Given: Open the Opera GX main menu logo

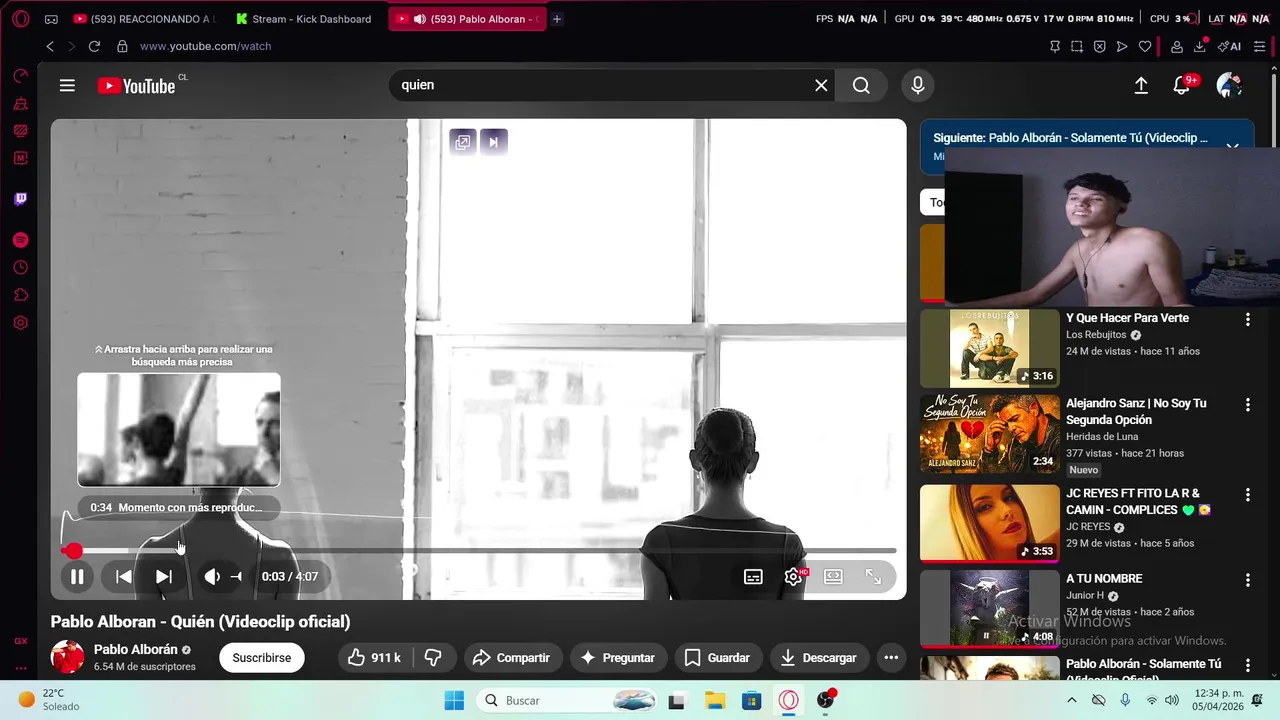Looking at the screenshot, I should (20, 19).
